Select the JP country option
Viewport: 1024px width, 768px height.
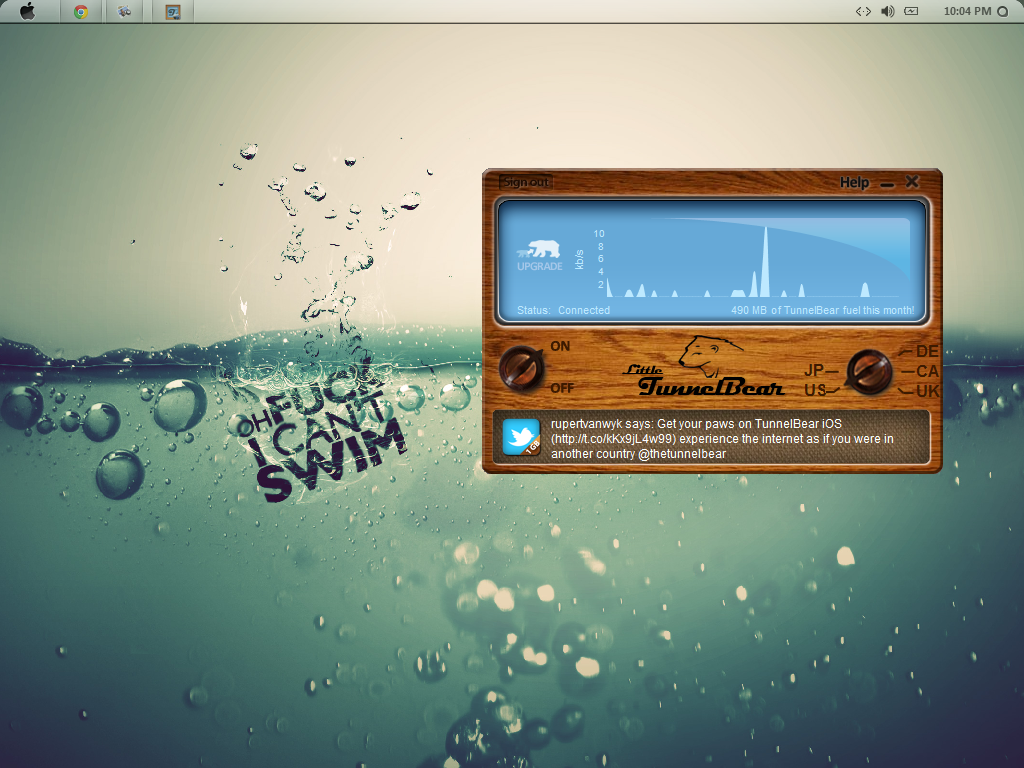814,370
